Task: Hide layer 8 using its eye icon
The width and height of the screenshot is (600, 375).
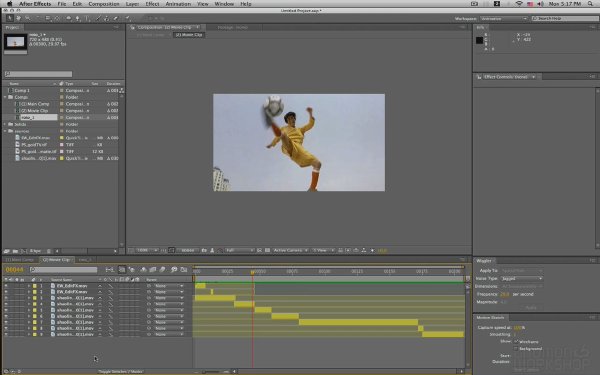Action: (6, 328)
